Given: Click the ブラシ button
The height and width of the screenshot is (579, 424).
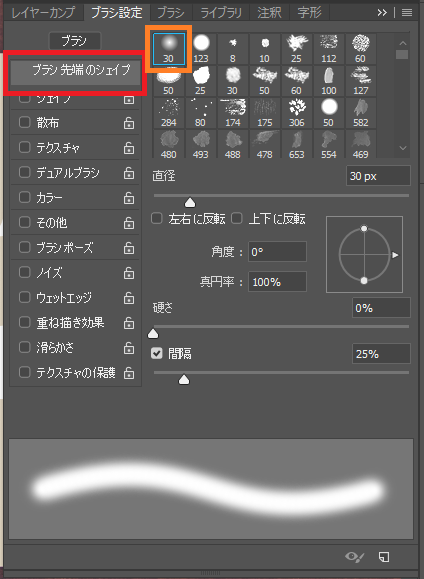Looking at the screenshot, I should coord(75,41).
